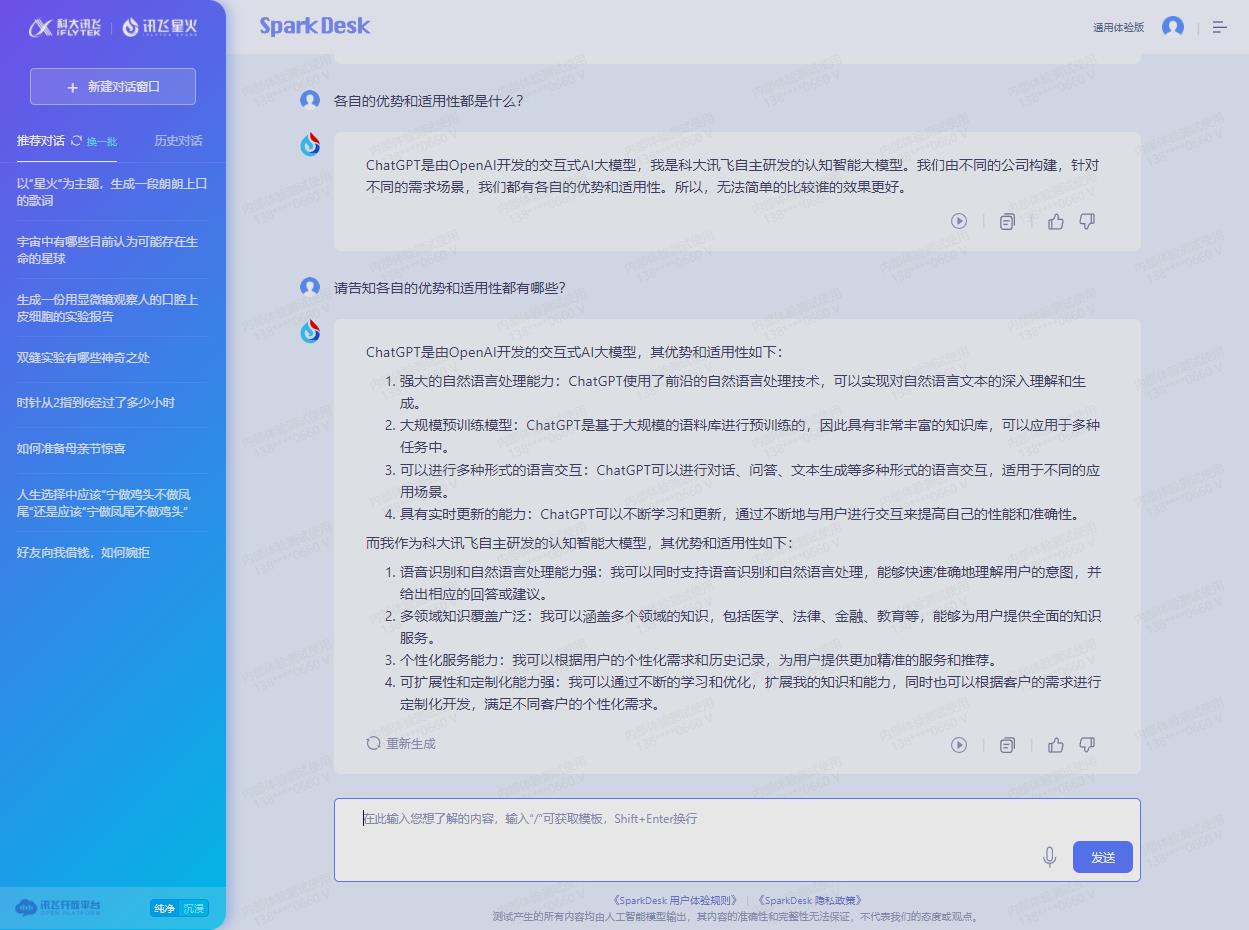Screen dimensions: 1249x930
Task: Switch to the 推荐对话 tab
Action: pos(41,141)
